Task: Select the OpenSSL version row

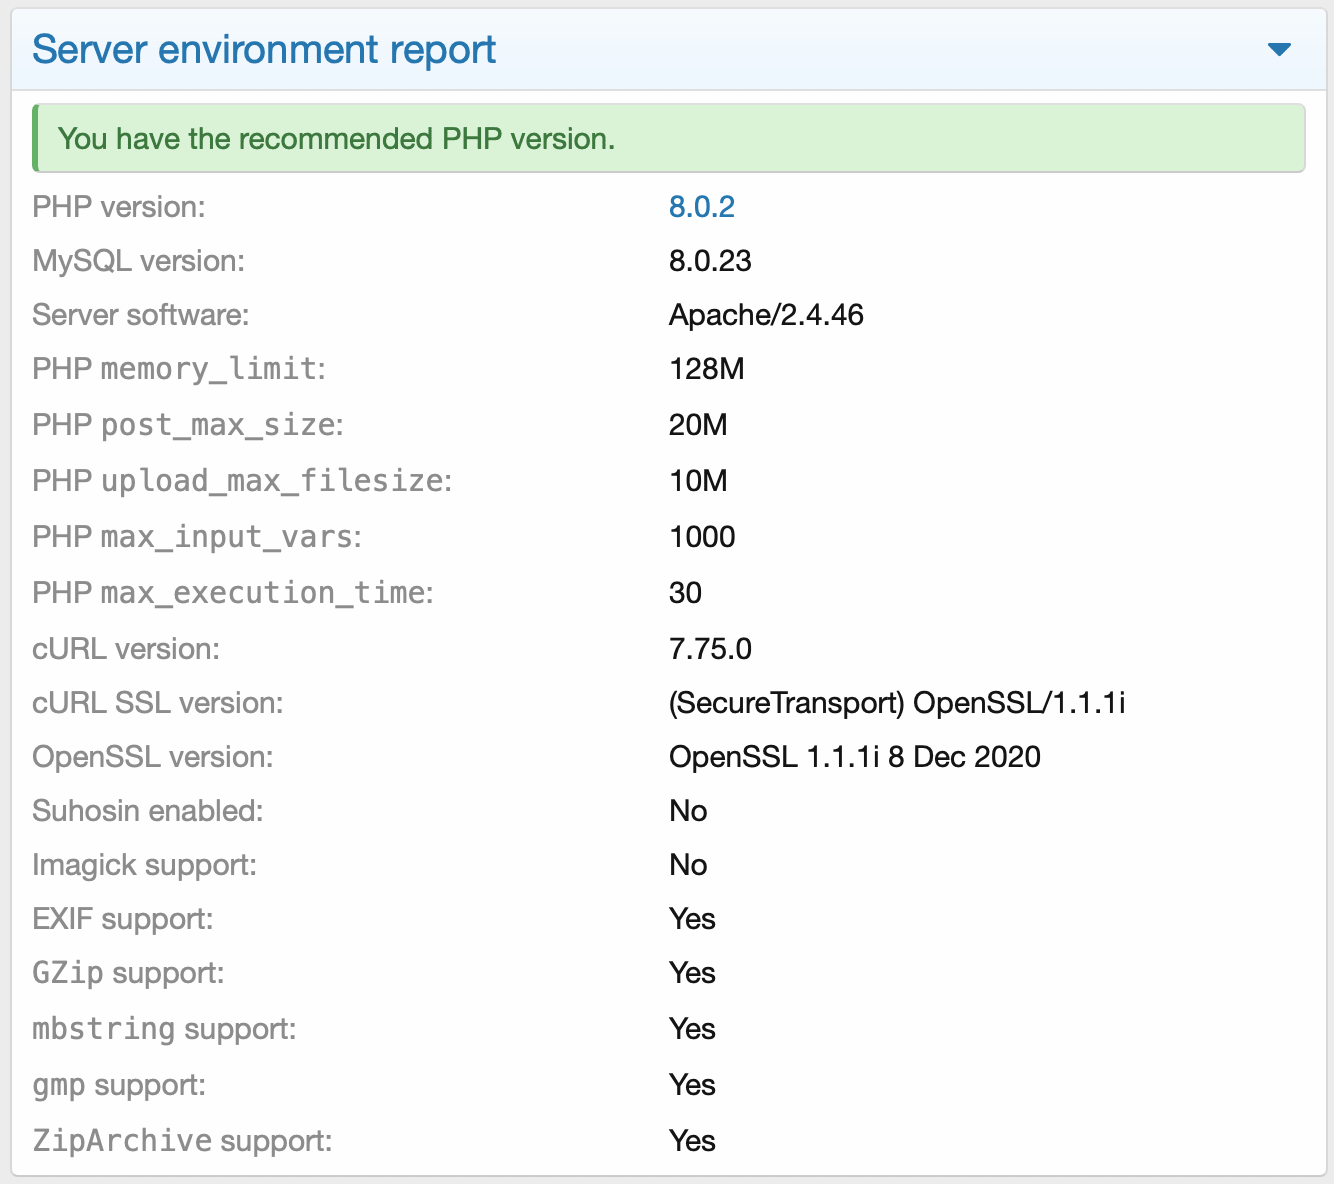Action: pos(855,757)
